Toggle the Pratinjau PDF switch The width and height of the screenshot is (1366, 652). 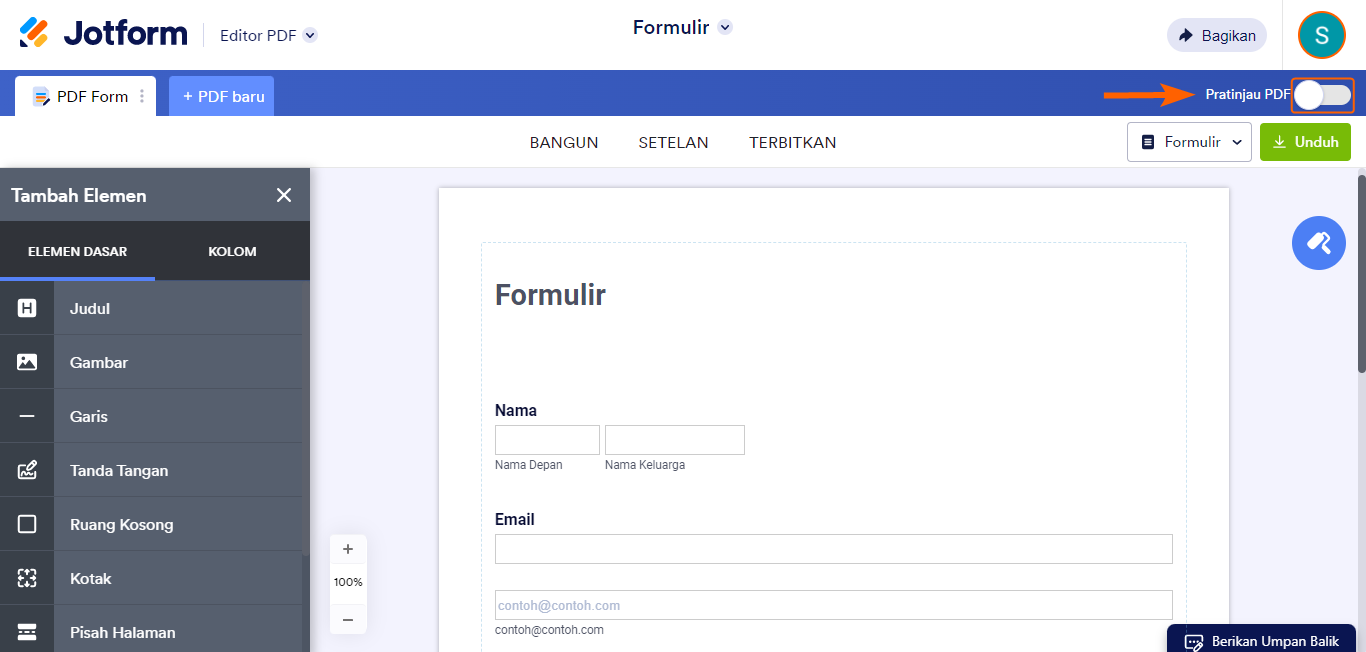point(1322,95)
